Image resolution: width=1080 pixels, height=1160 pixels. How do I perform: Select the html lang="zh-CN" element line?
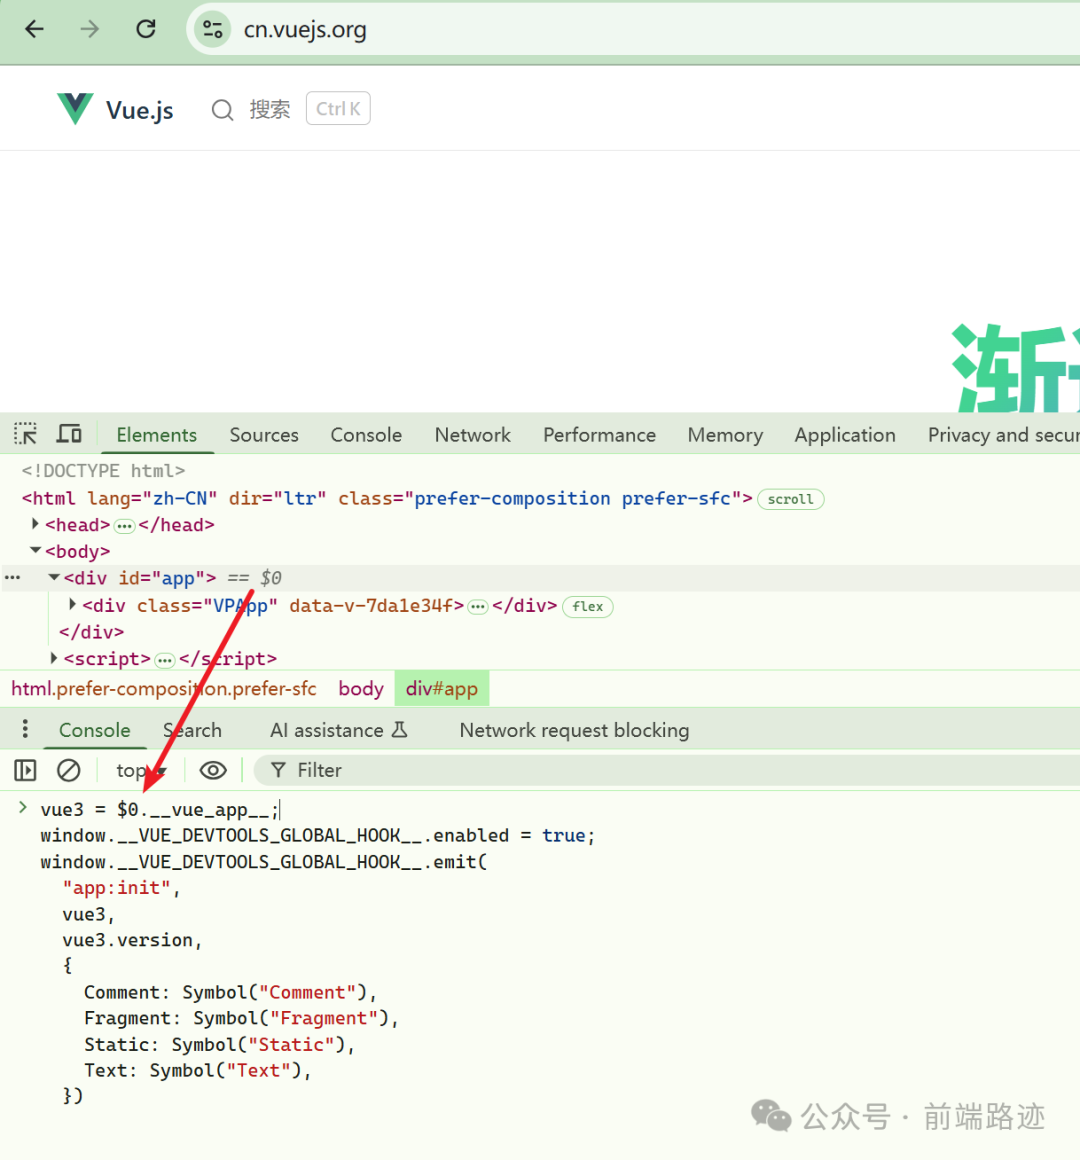[387, 499]
